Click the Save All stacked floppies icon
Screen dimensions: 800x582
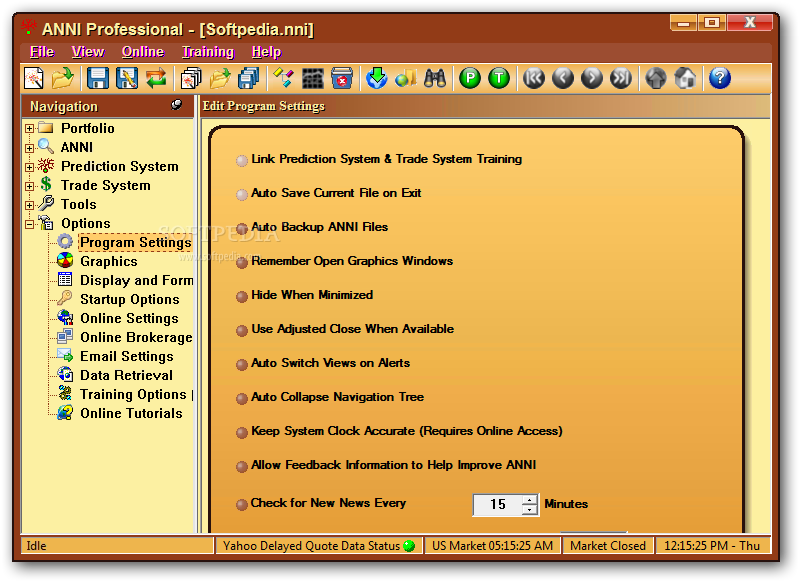(x=249, y=79)
